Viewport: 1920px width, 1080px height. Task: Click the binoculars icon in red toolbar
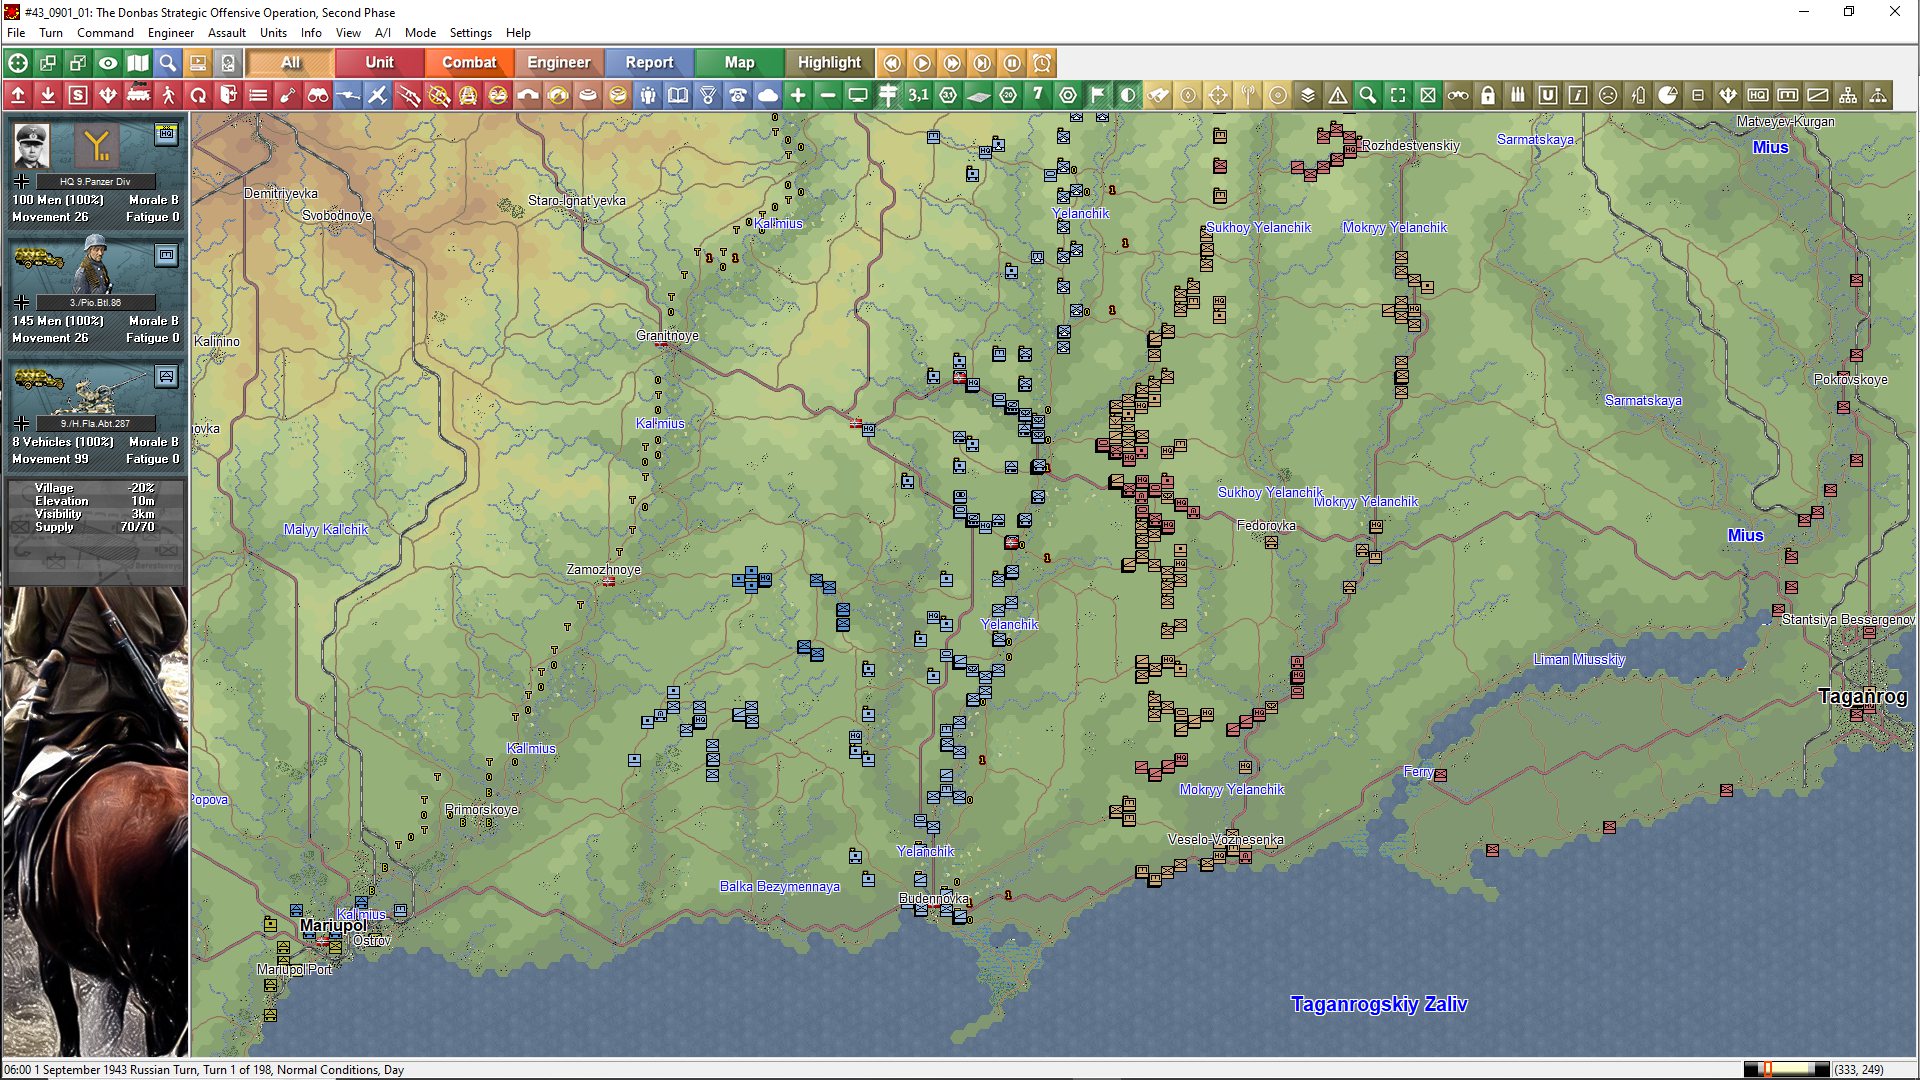point(318,95)
